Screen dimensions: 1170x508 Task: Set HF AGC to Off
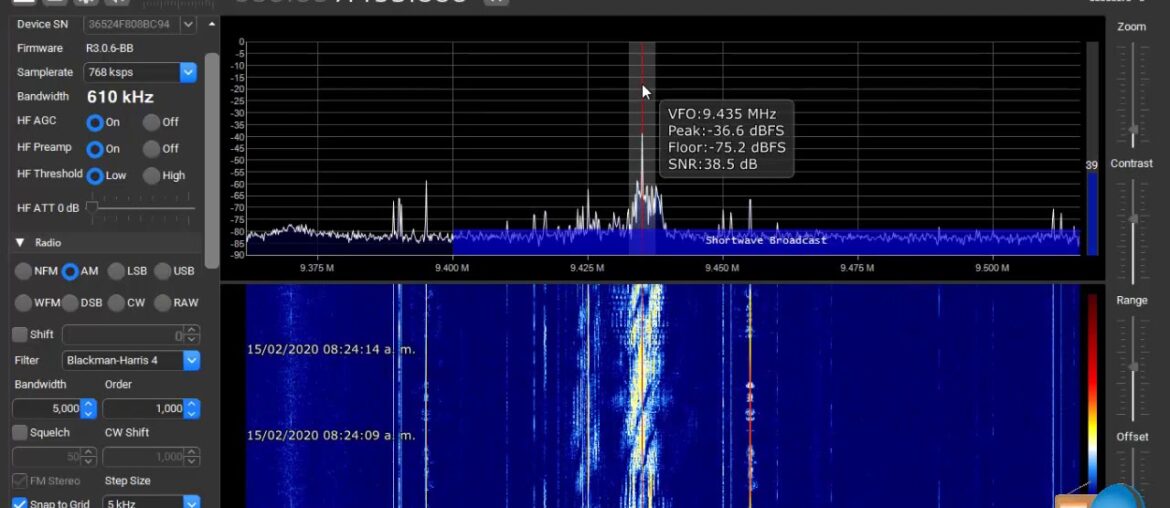(x=151, y=122)
